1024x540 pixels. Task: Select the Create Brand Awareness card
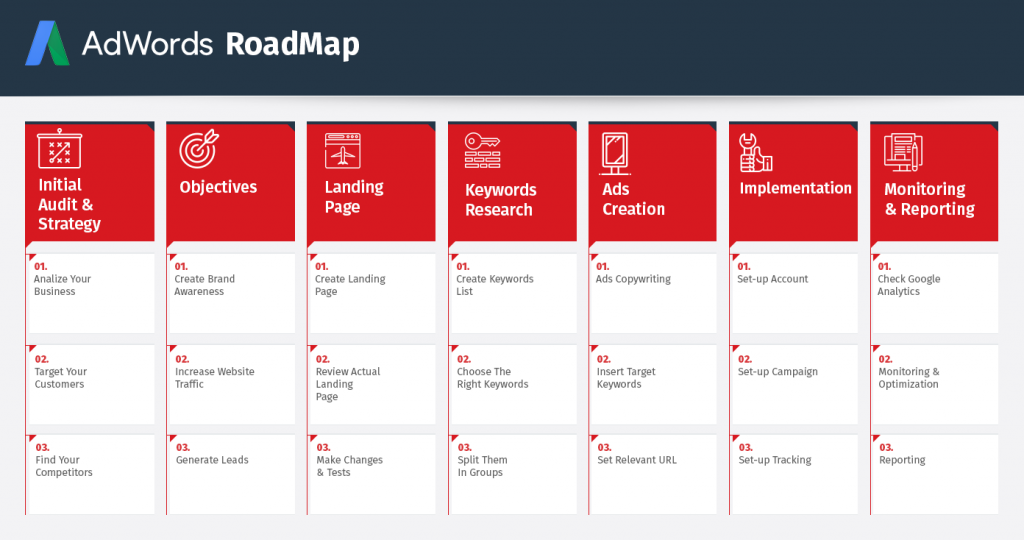click(x=231, y=294)
